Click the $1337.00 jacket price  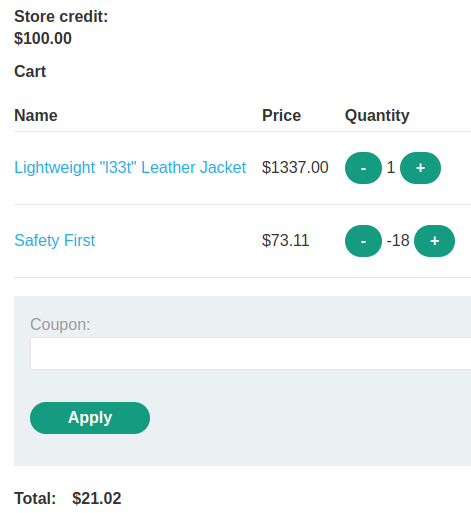coord(295,167)
